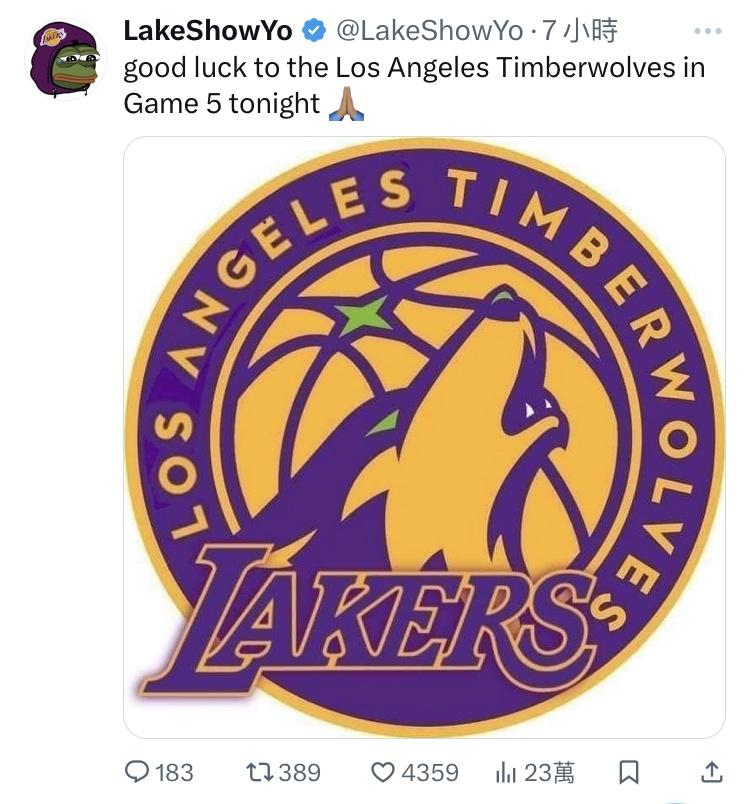The height and width of the screenshot is (804, 750).
Task: Open the Pepe frog profile avatar
Action: point(65,59)
